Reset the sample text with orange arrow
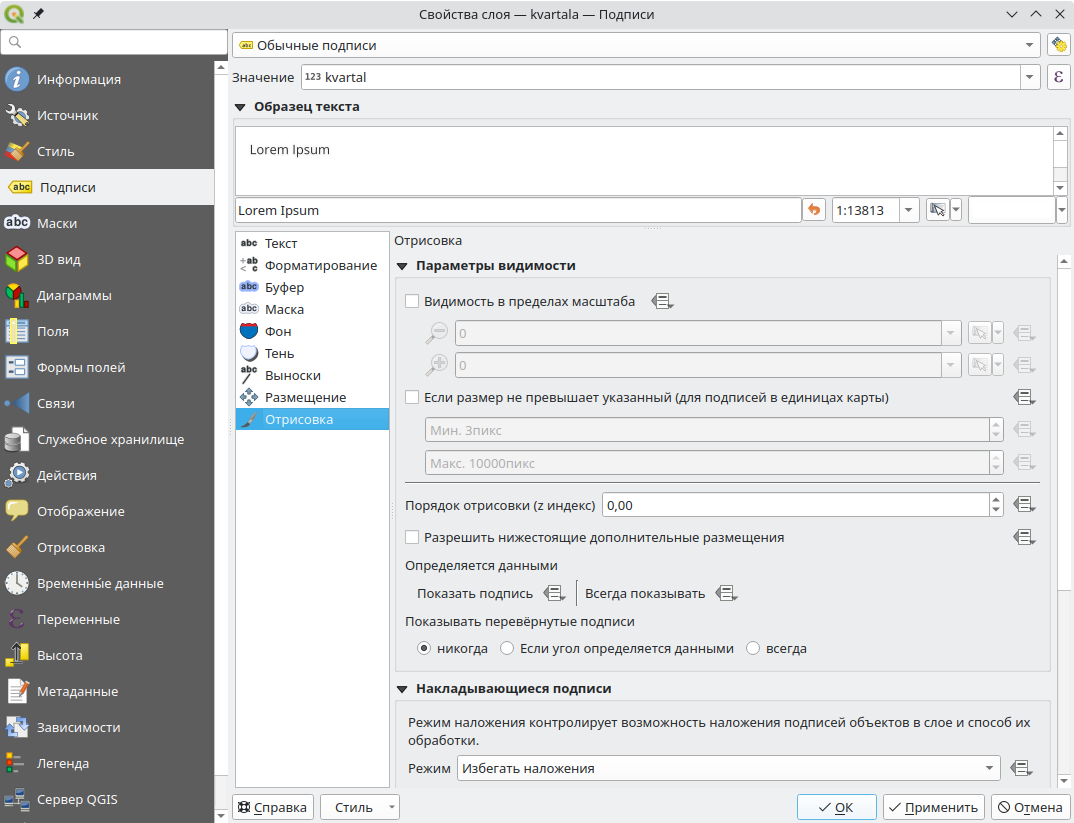Screen dimensions: 1074x823 pyautogui.click(x=814, y=210)
